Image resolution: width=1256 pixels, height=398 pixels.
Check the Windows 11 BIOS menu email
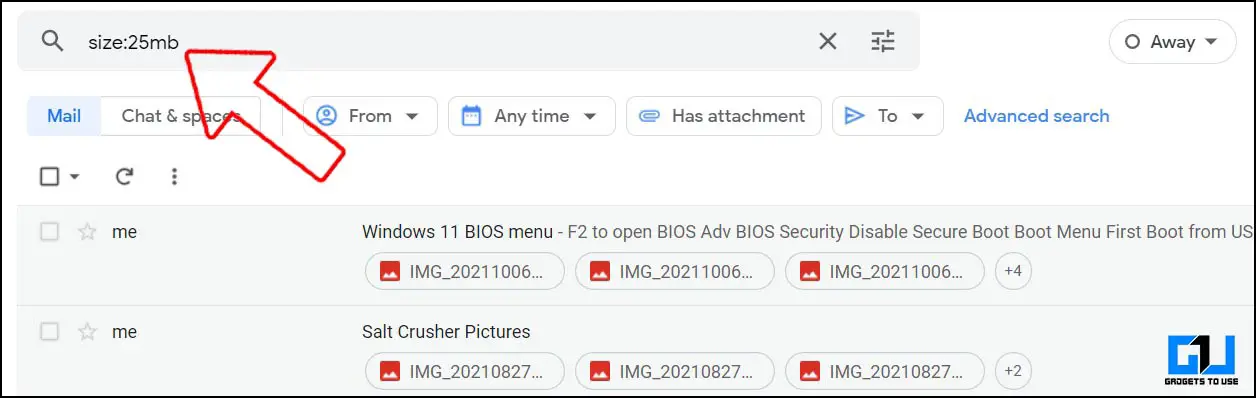pyautogui.click(x=49, y=232)
